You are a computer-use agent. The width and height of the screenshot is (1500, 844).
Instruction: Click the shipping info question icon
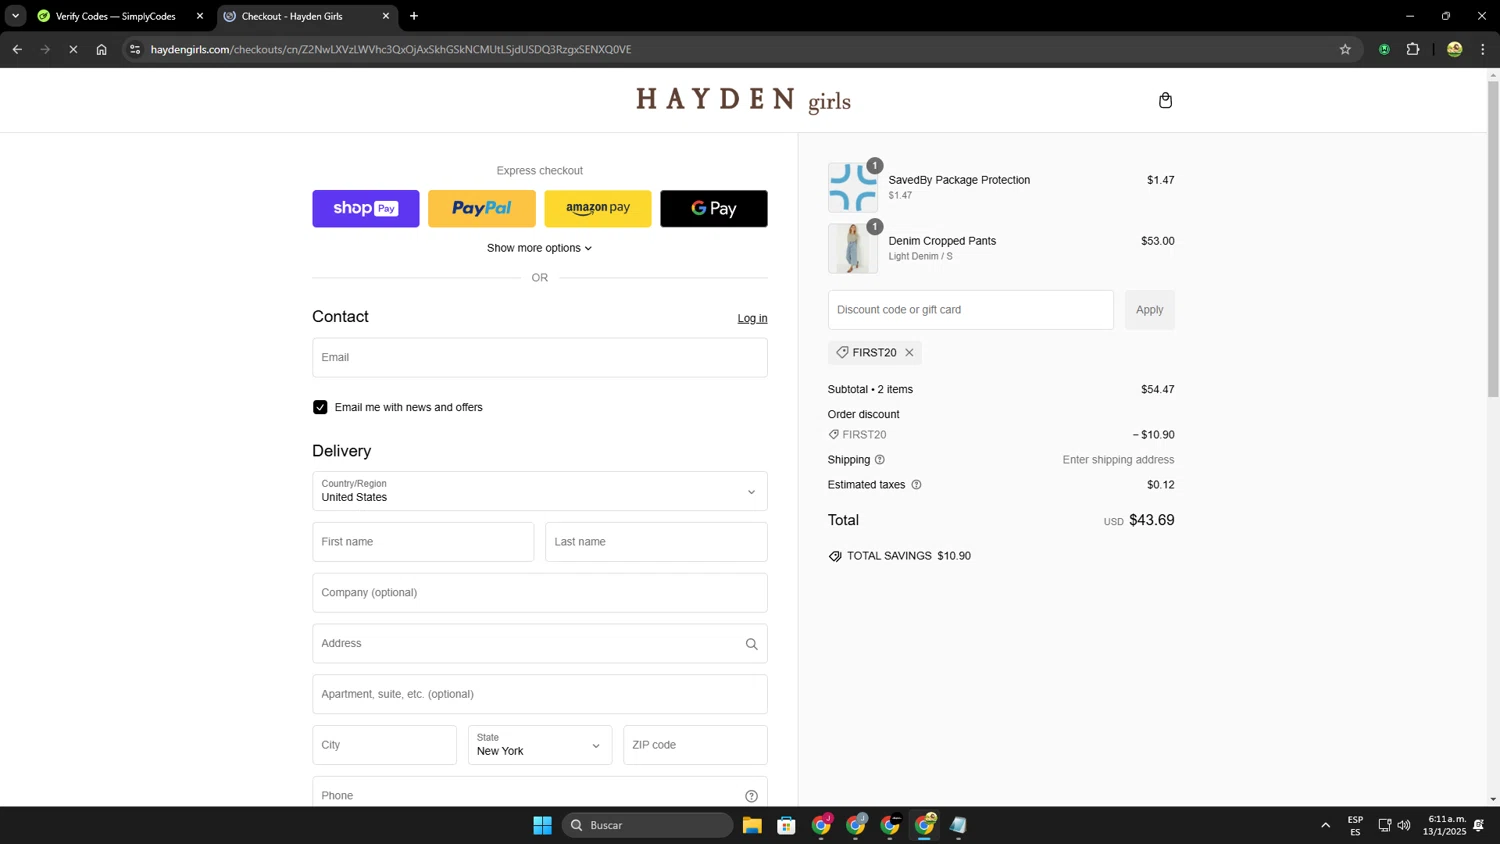(880, 460)
